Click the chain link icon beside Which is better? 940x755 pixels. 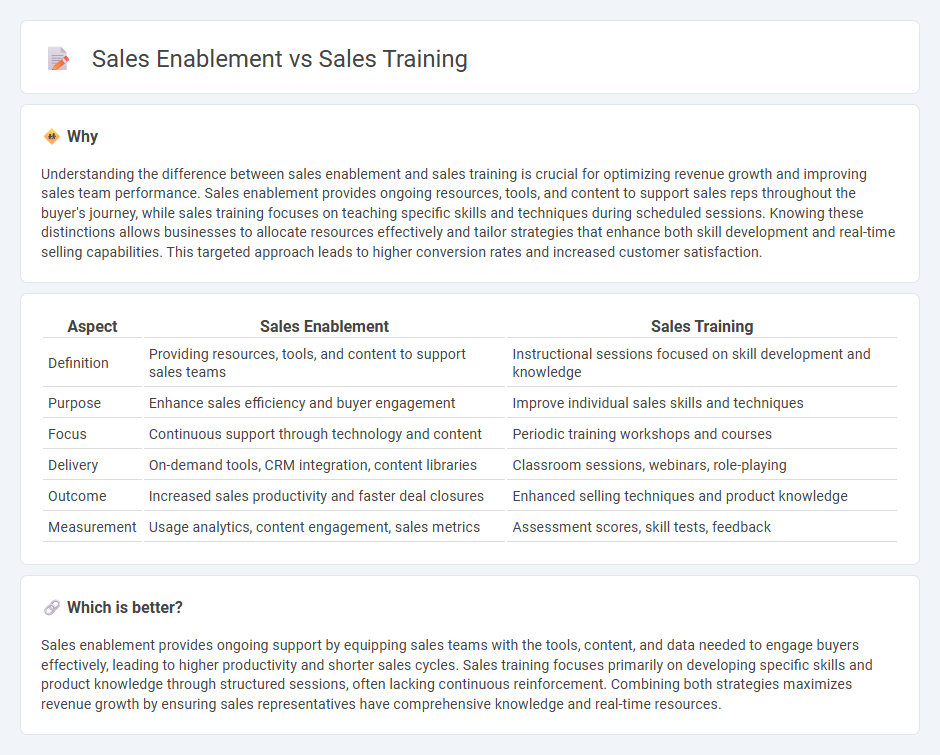point(52,607)
